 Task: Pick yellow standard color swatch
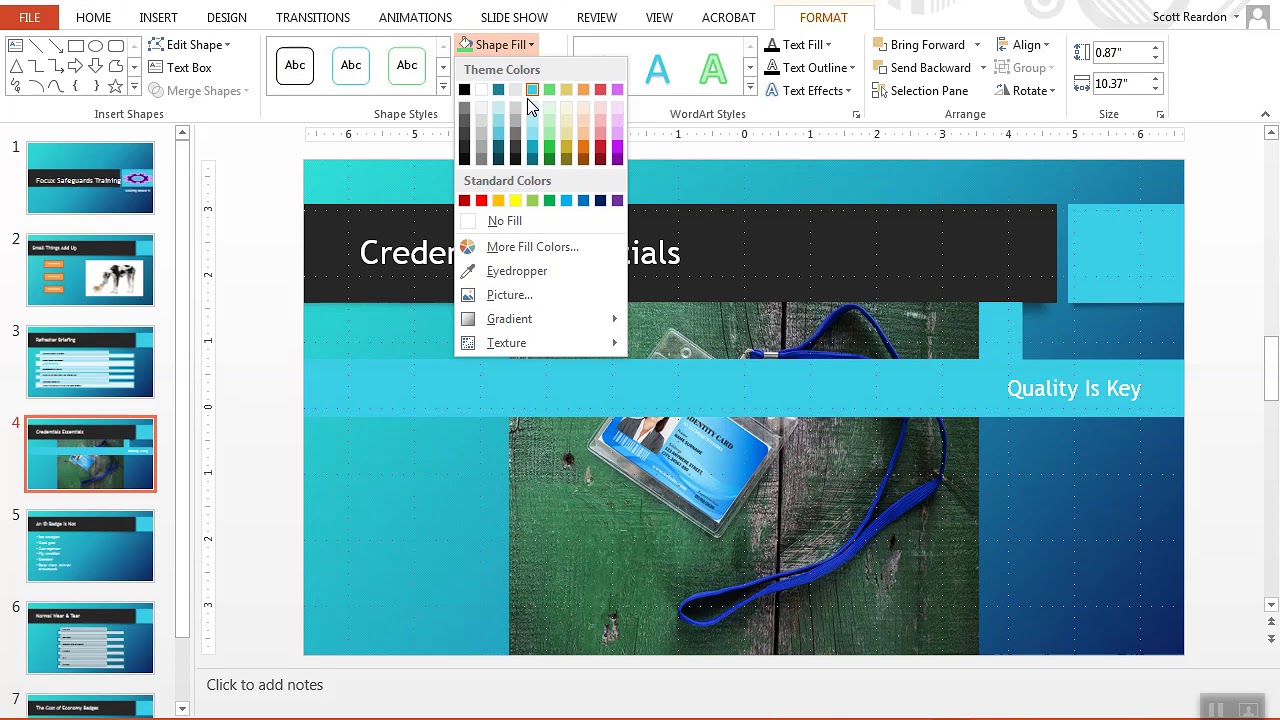[515, 201]
